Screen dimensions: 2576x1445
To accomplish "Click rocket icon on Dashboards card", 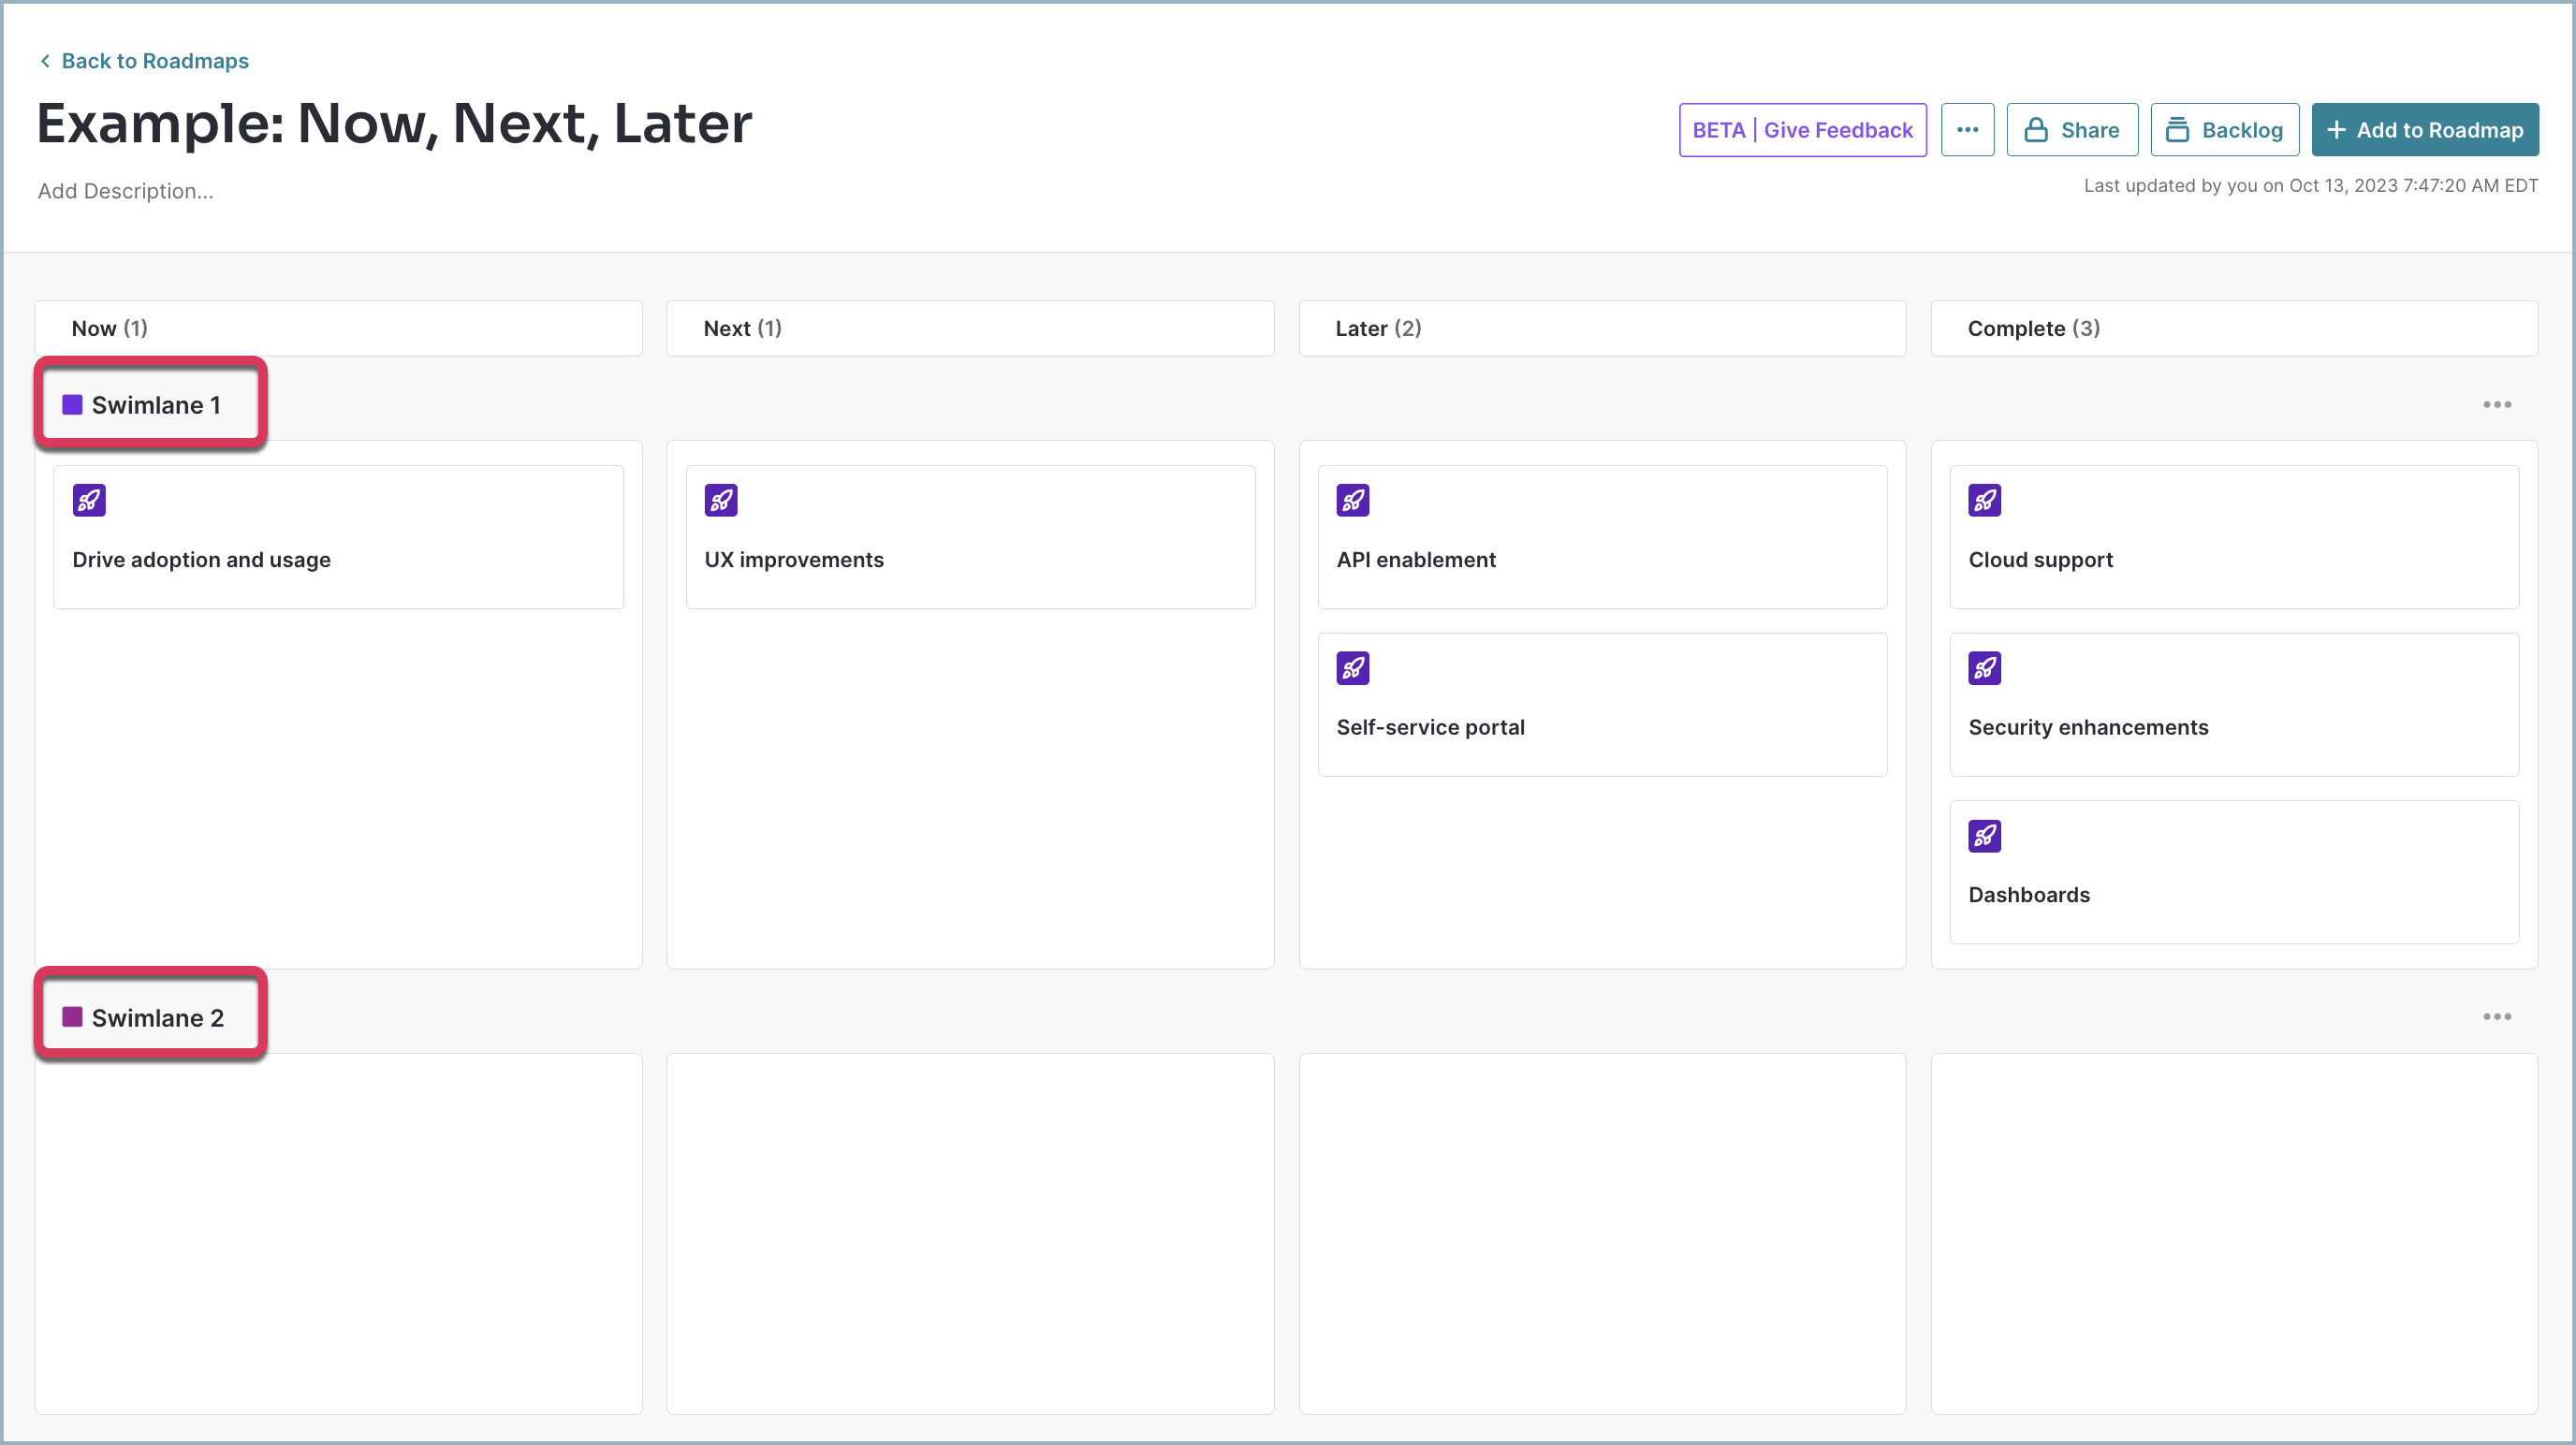I will [x=1985, y=836].
